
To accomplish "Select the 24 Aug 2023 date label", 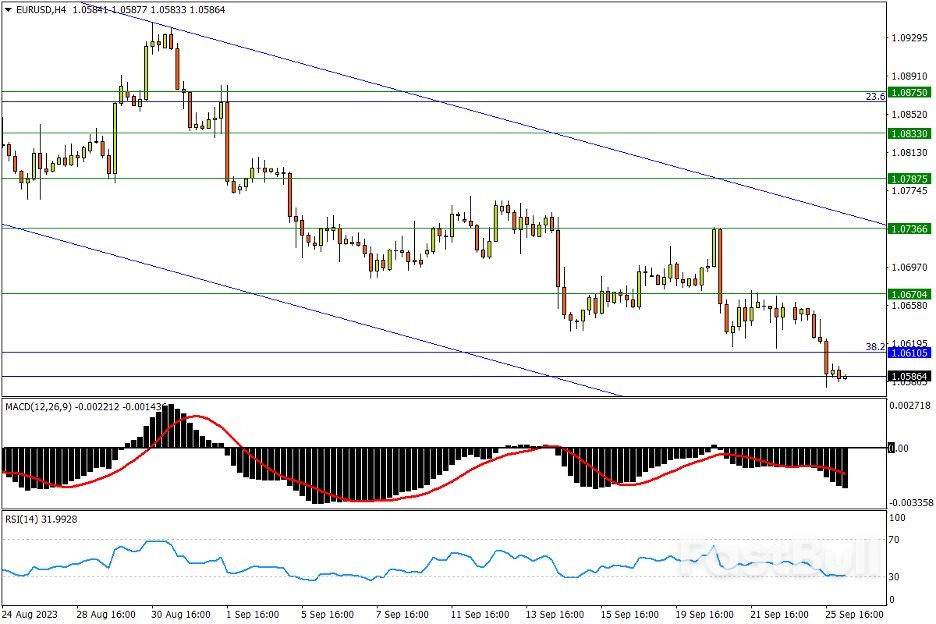I will [x=32, y=613].
